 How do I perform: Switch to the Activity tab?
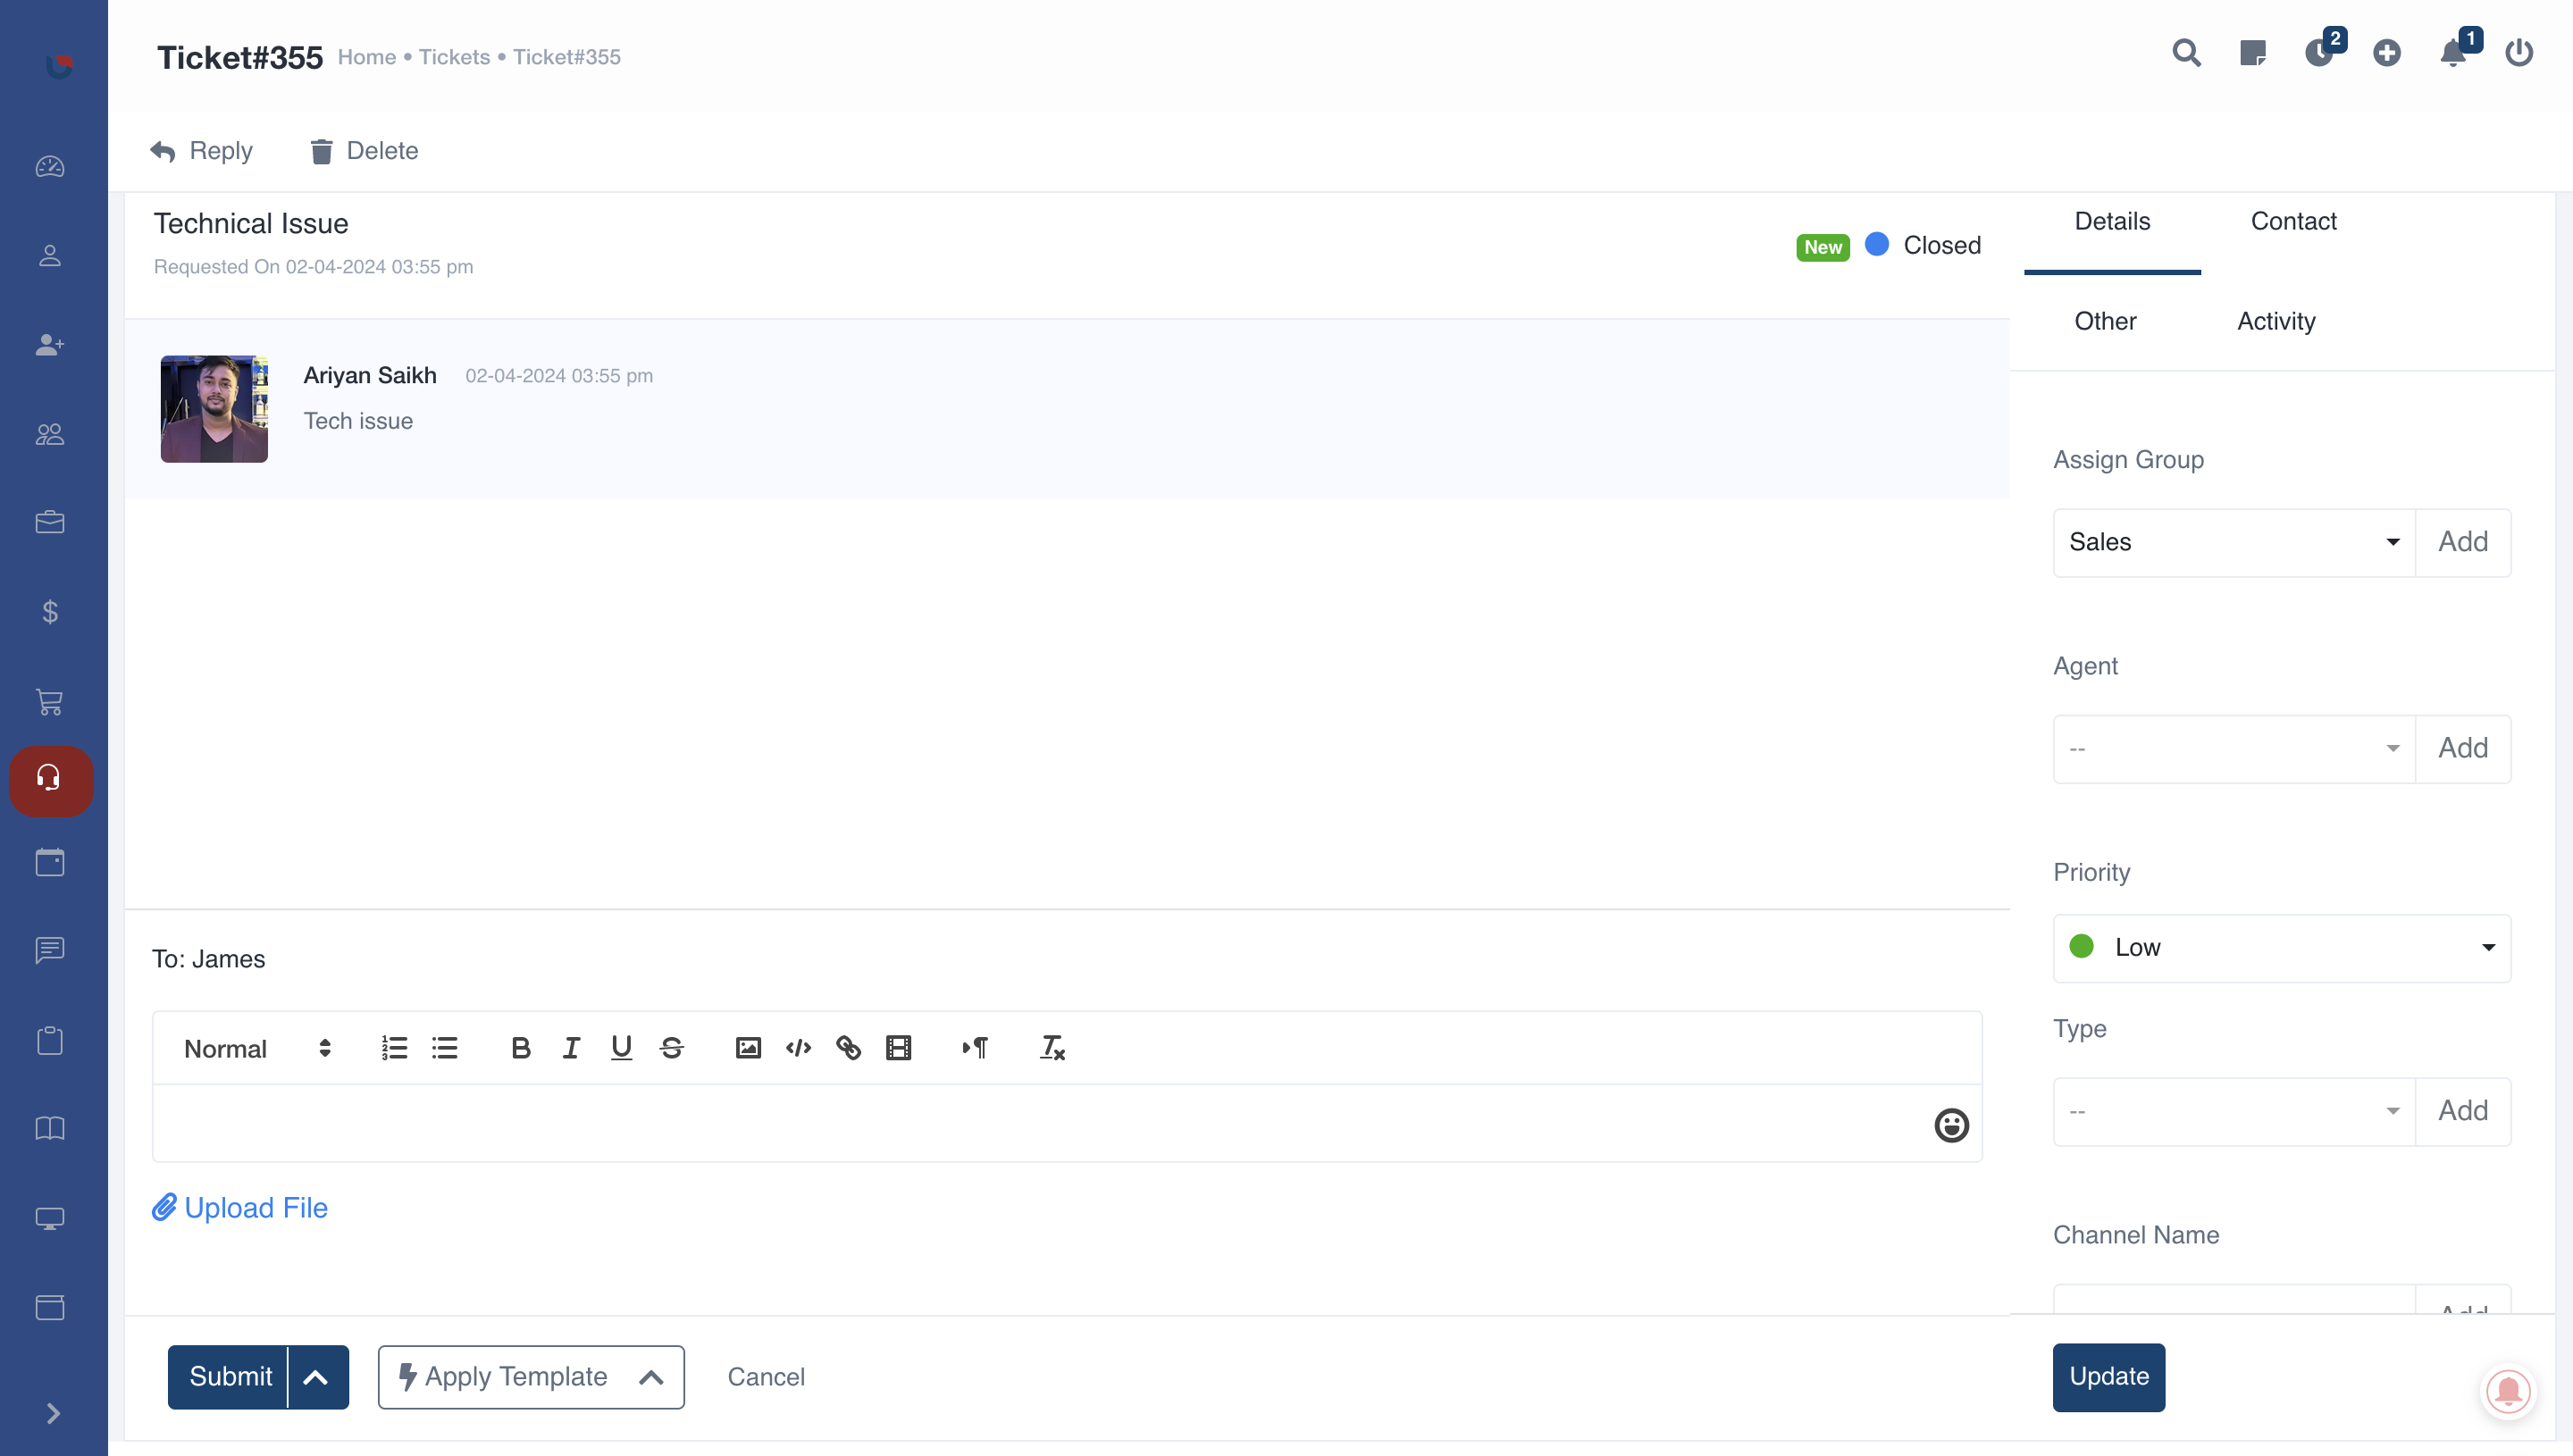tap(2275, 321)
